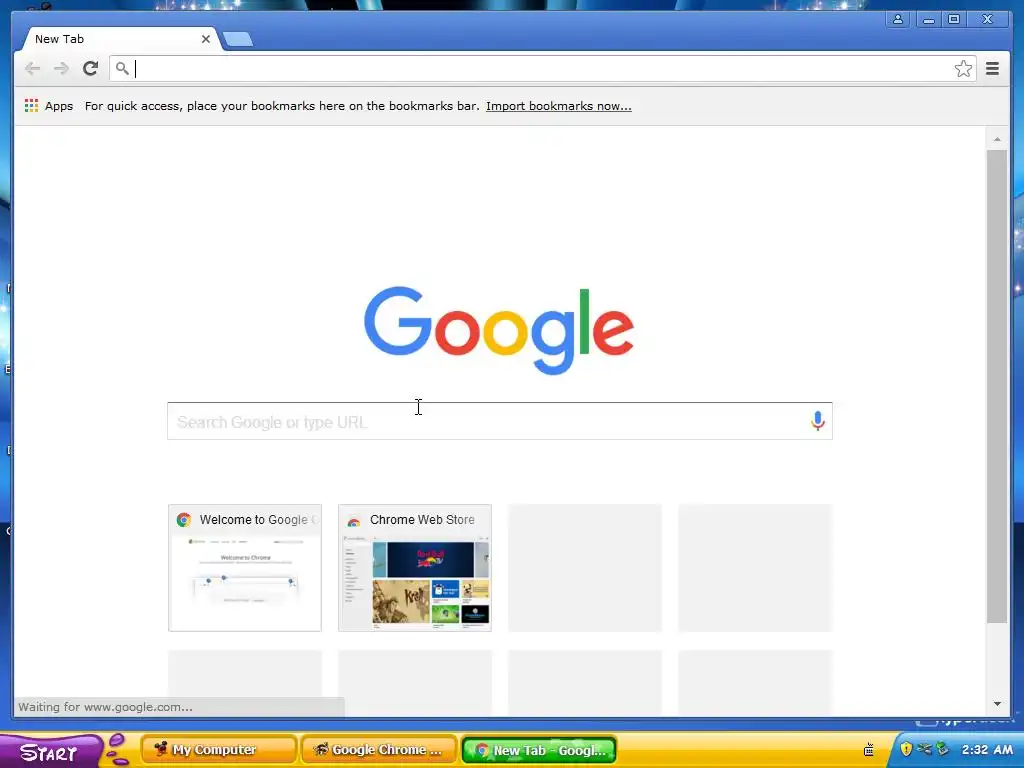
Task: Click the Welcome to Google Chrome favicon
Action: click(184, 520)
